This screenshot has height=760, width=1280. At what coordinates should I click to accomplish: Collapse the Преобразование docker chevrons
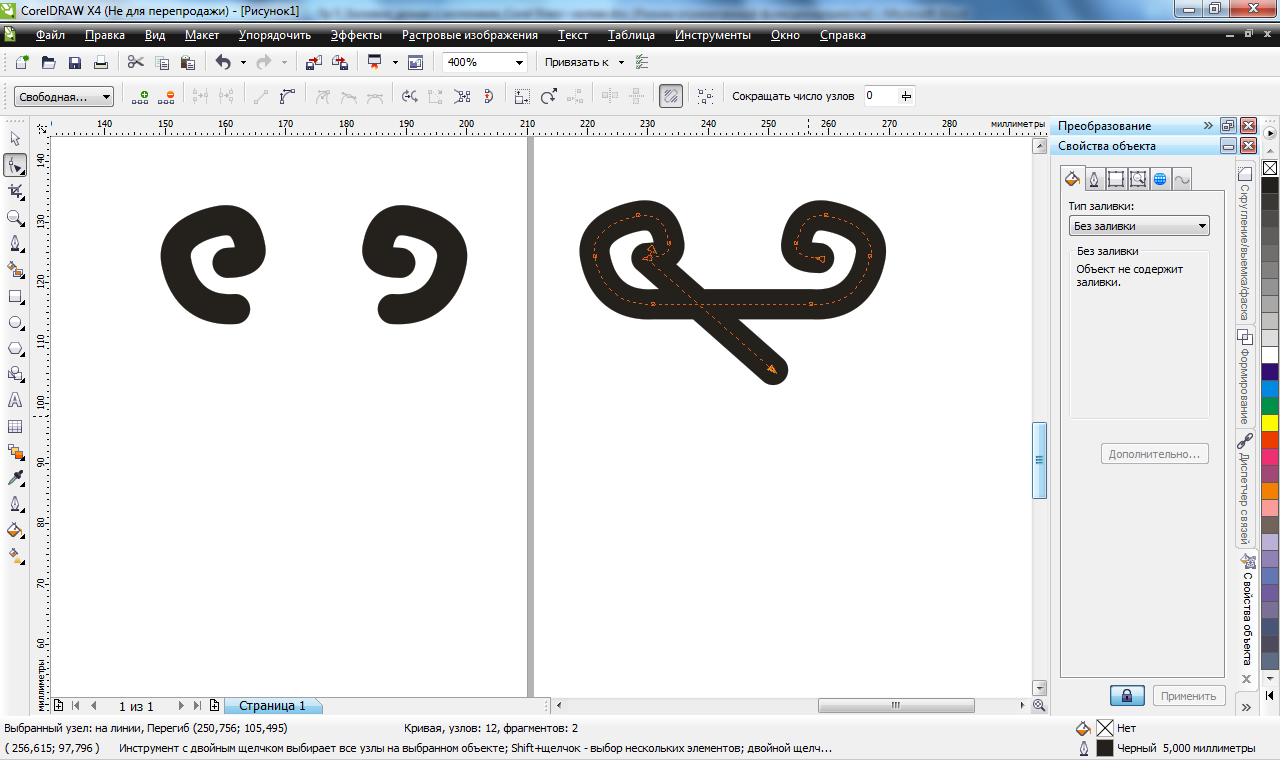coord(1208,126)
